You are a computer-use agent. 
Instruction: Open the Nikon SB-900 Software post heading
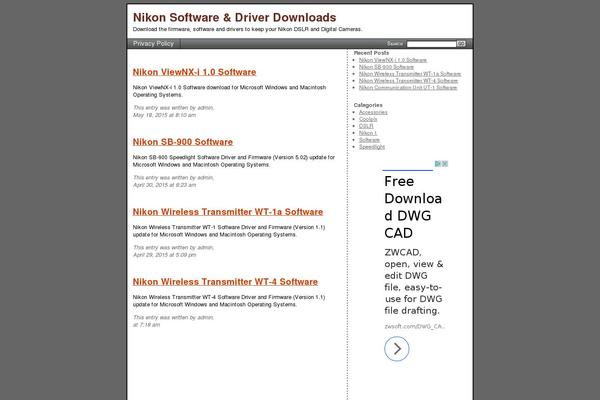tap(183, 142)
